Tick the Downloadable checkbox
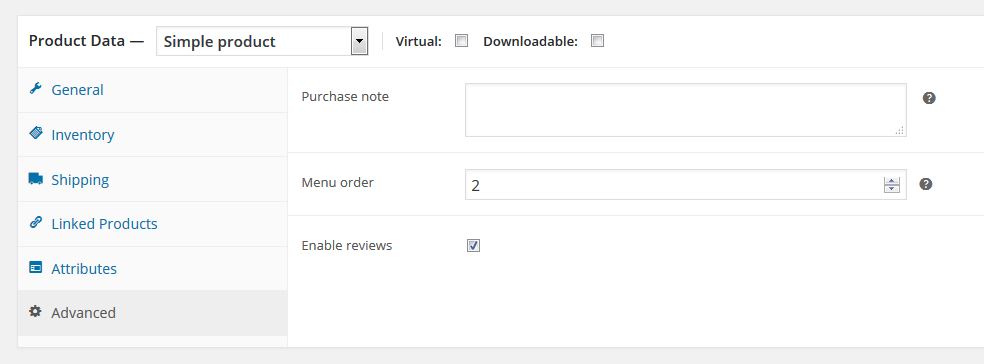984x364 pixels. click(x=597, y=41)
